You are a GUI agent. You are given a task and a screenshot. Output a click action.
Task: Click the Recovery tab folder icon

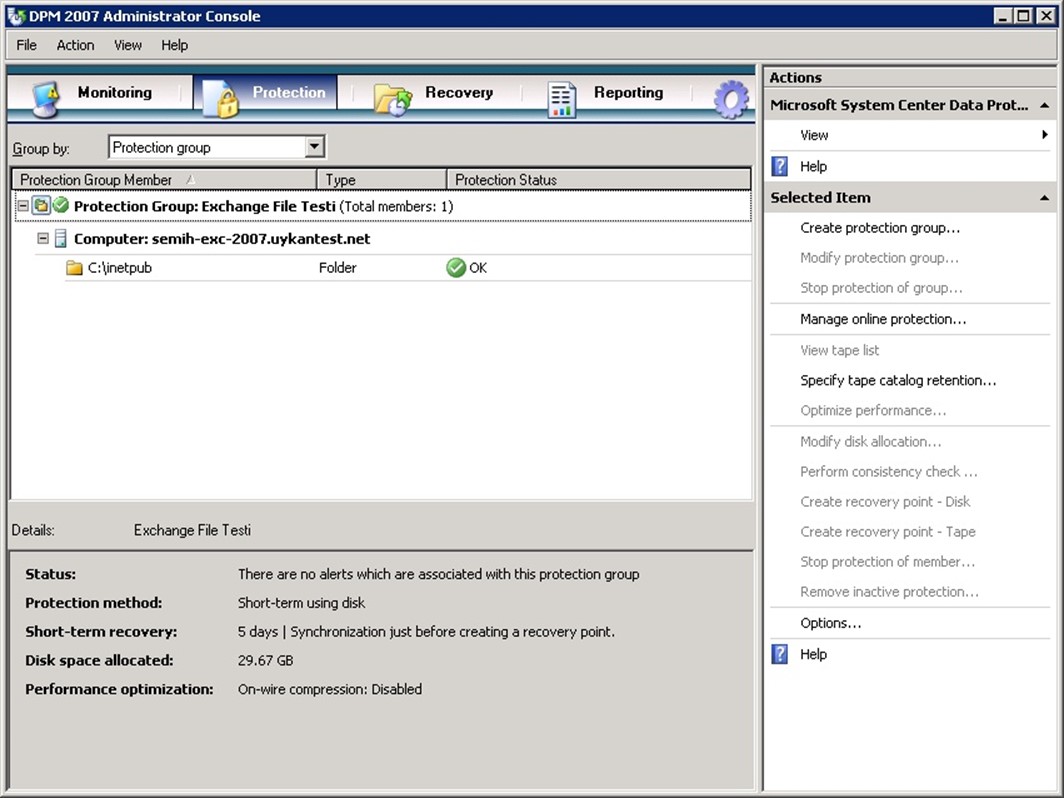tap(393, 98)
